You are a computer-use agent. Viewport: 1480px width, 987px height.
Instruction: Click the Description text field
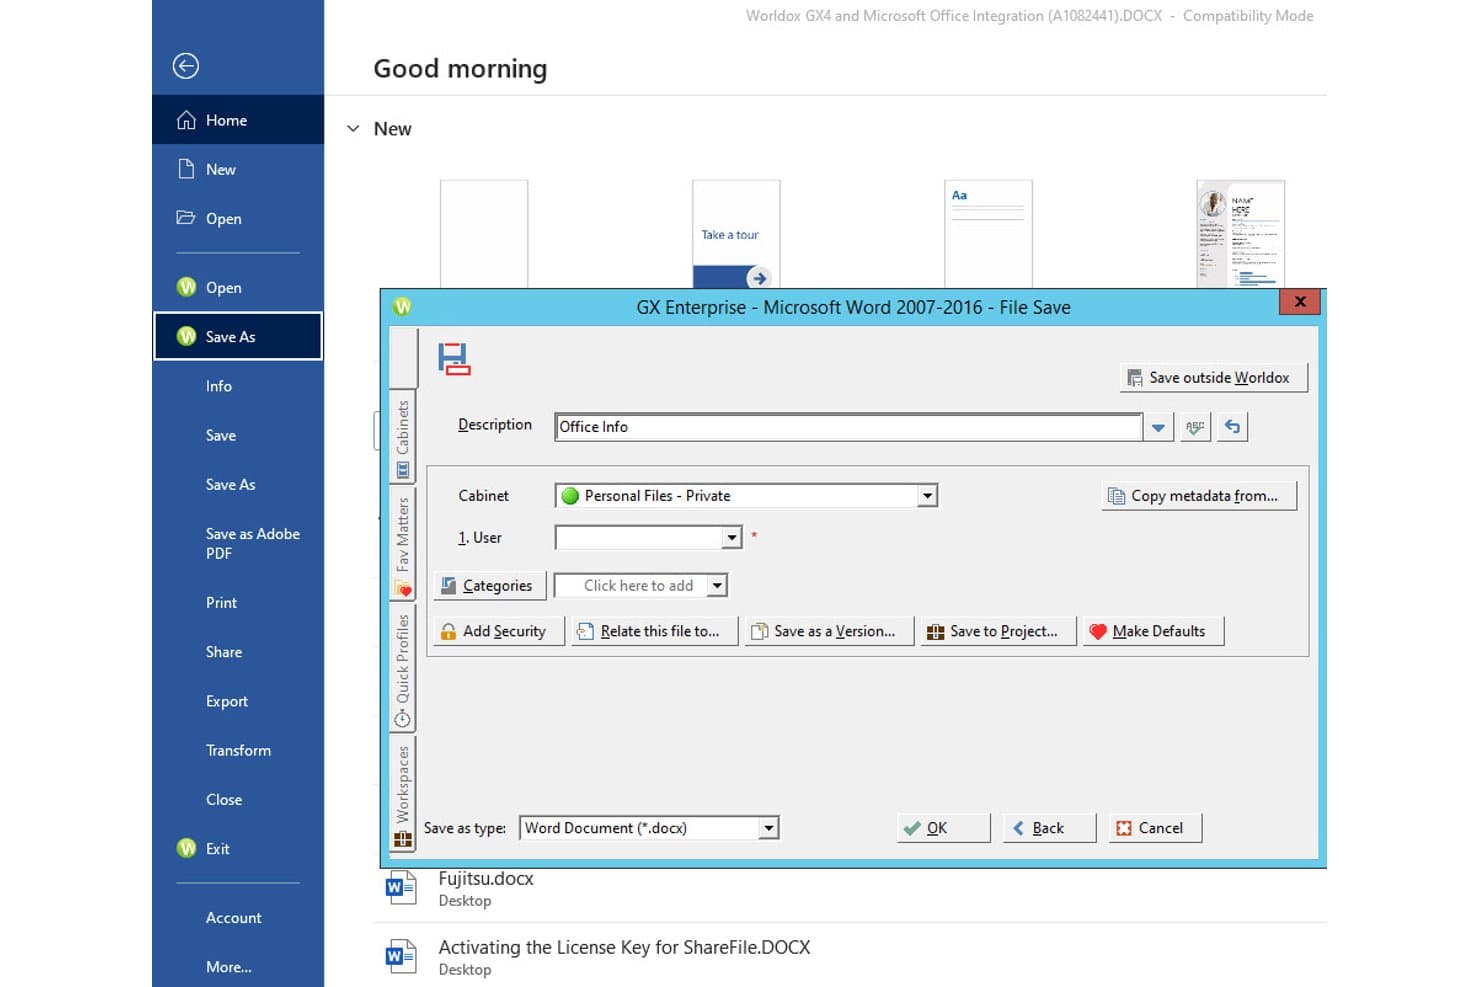point(848,427)
